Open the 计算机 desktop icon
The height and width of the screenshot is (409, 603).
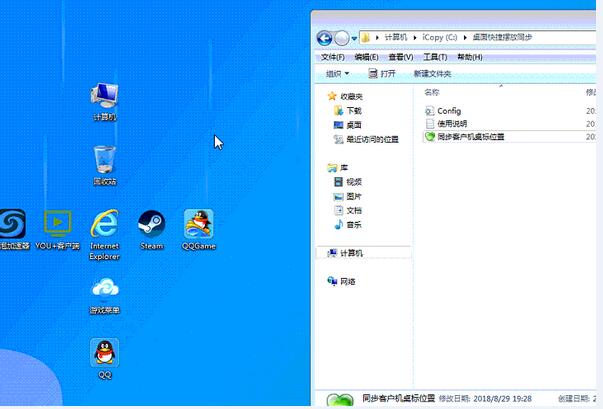(104, 101)
